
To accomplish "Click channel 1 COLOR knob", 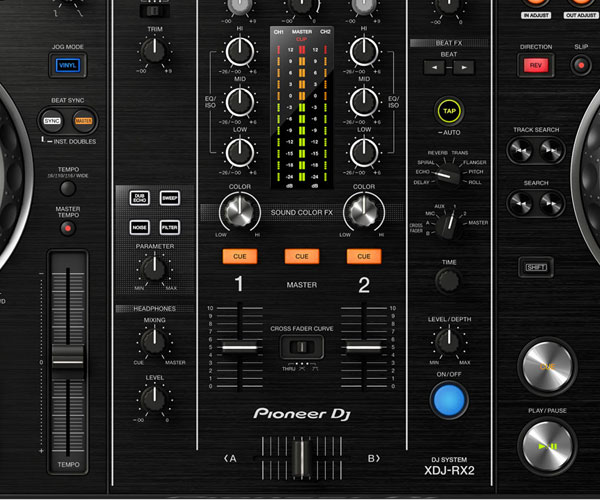I will (240, 212).
